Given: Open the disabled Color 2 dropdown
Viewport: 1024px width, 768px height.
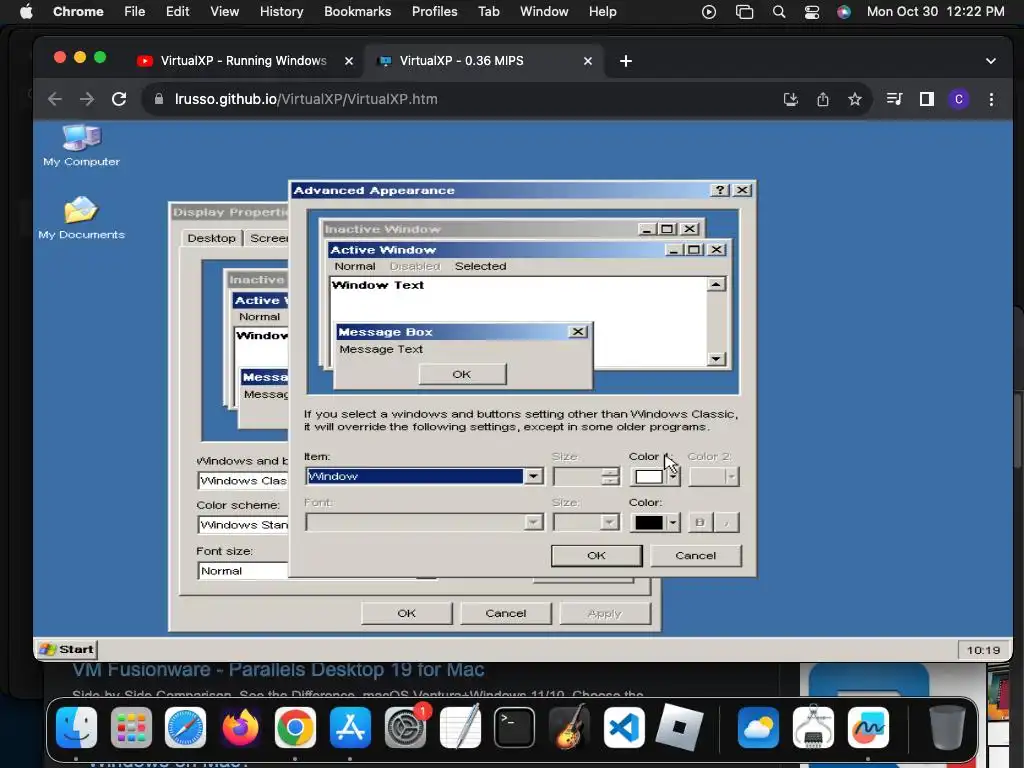Looking at the screenshot, I should coord(731,477).
